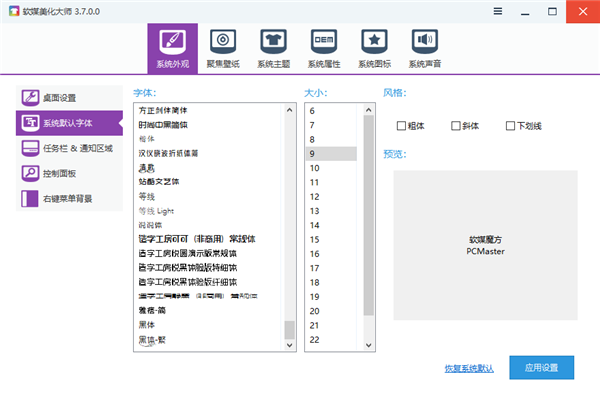Viewport: 600px width, 395px height.
Task: Select font 雅痞-简
Action: click(152, 310)
